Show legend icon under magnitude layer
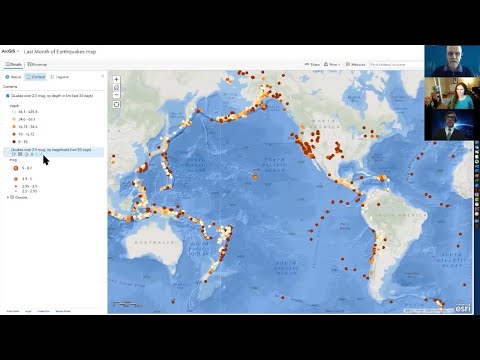Screen dimensions: 480x360 click(x=14, y=154)
